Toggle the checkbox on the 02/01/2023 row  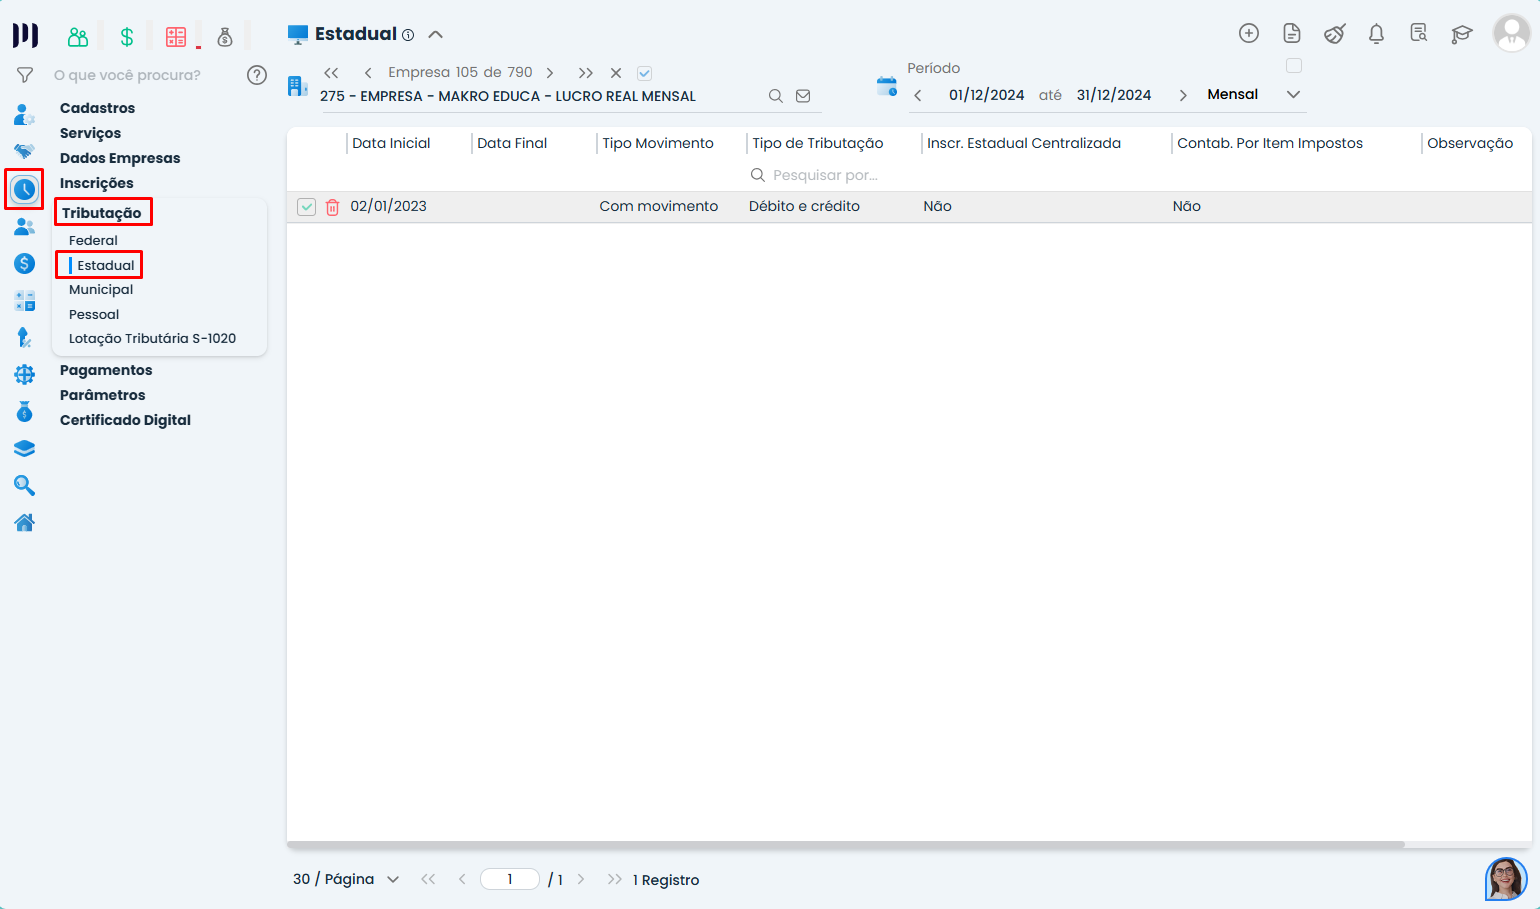307,207
